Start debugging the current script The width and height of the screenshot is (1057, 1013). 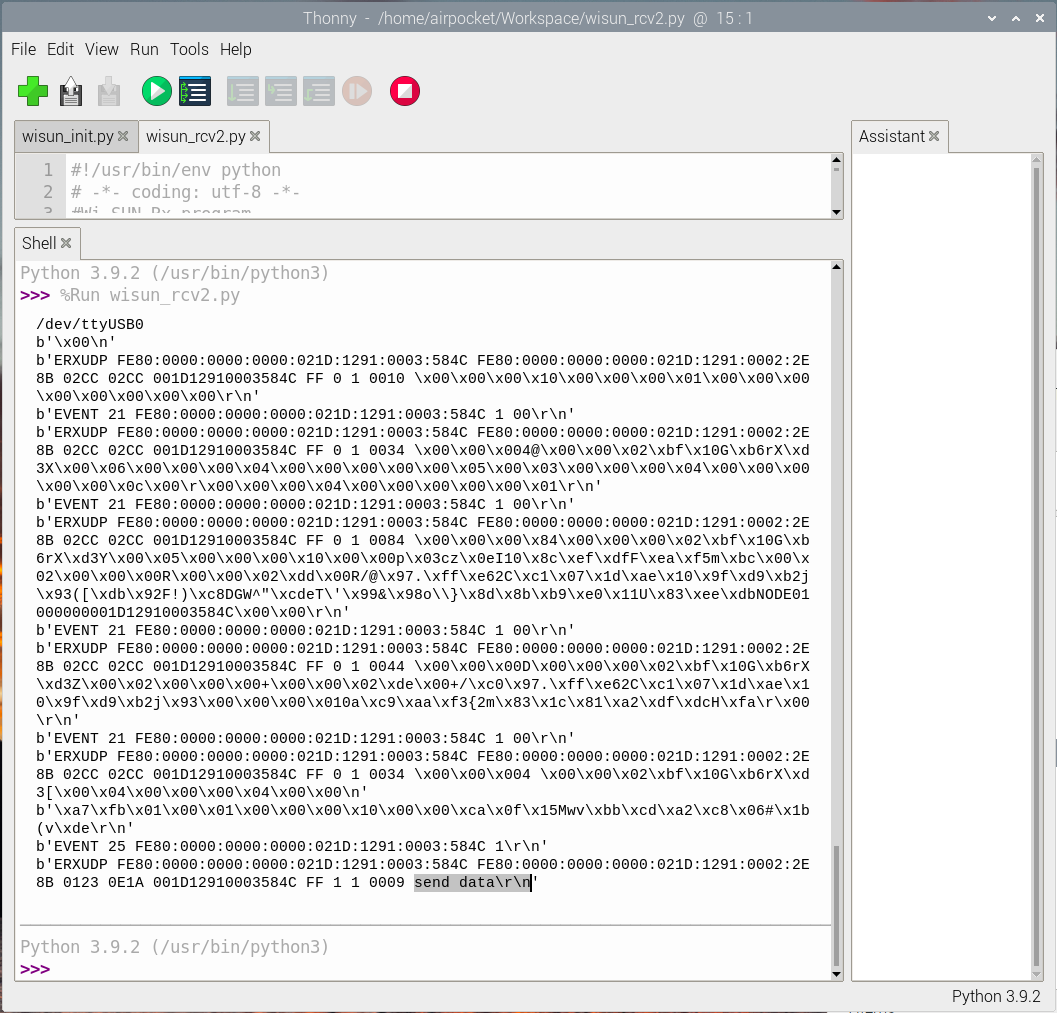(194, 92)
